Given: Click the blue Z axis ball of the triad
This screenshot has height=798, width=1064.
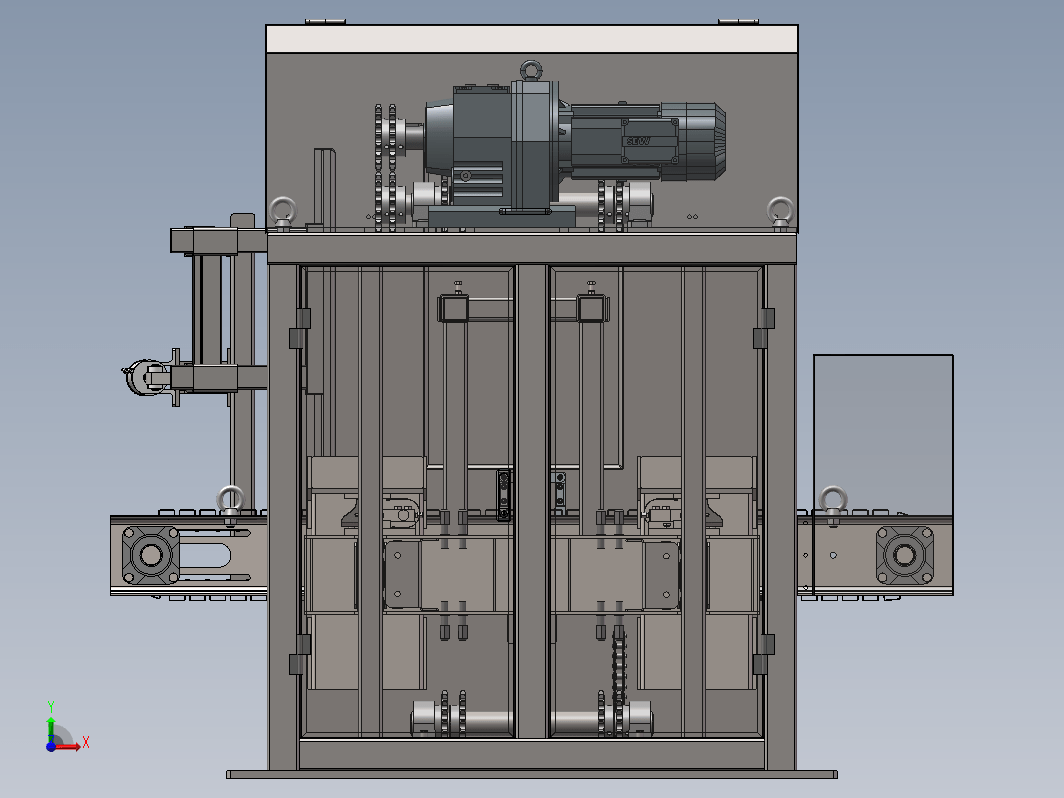Looking at the screenshot, I should pyautogui.click(x=51, y=746).
